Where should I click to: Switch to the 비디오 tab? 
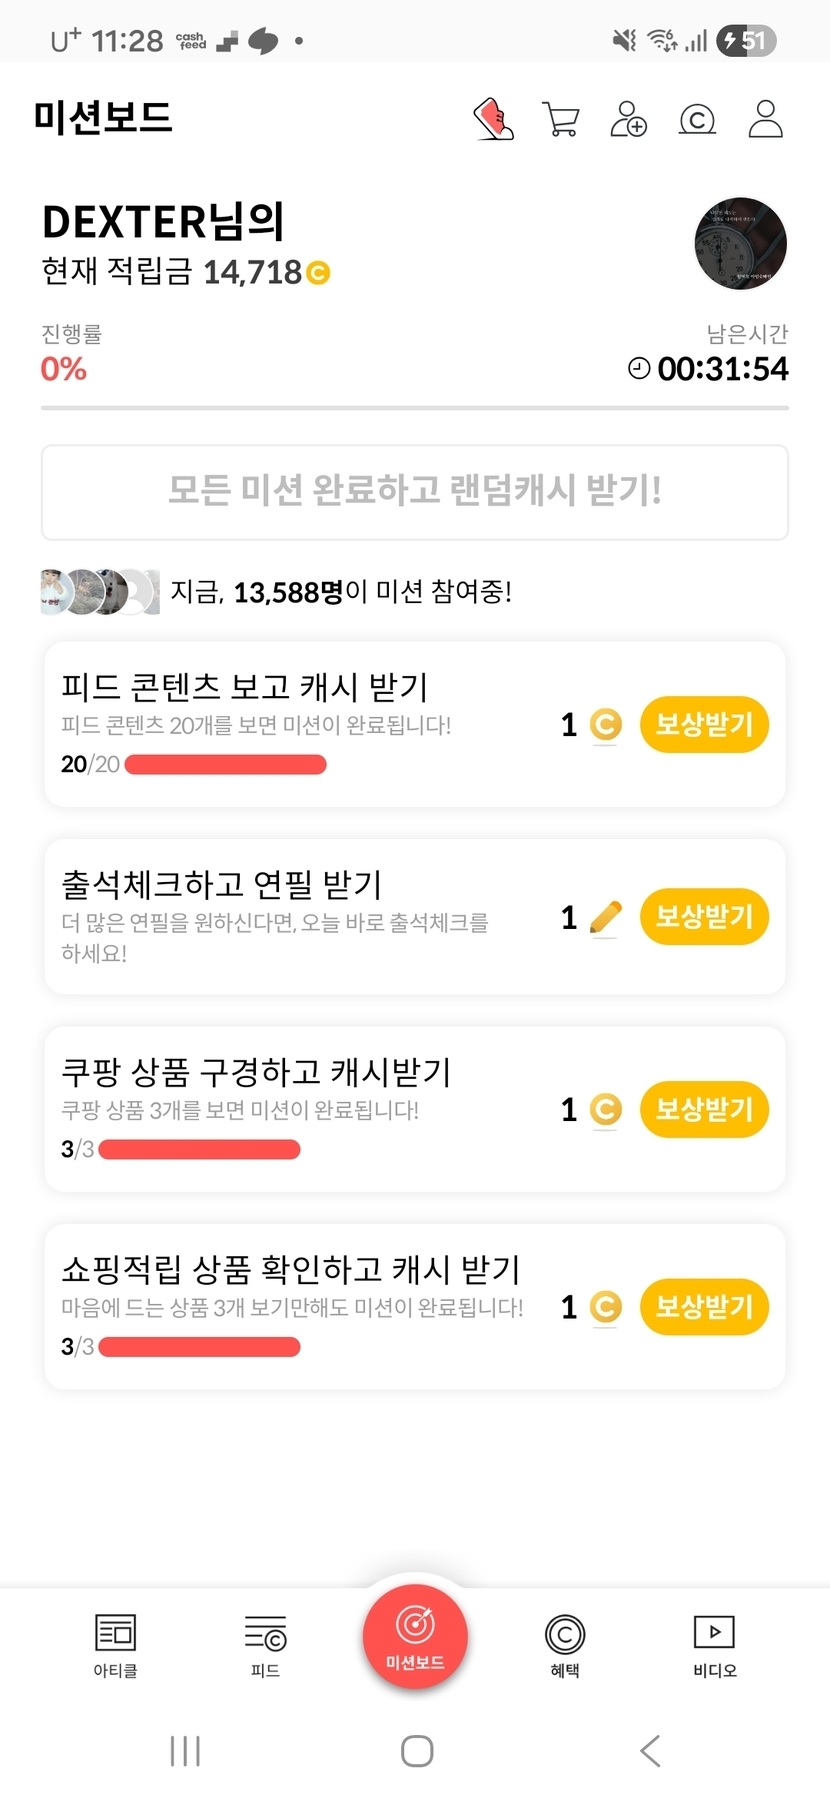pos(714,1645)
